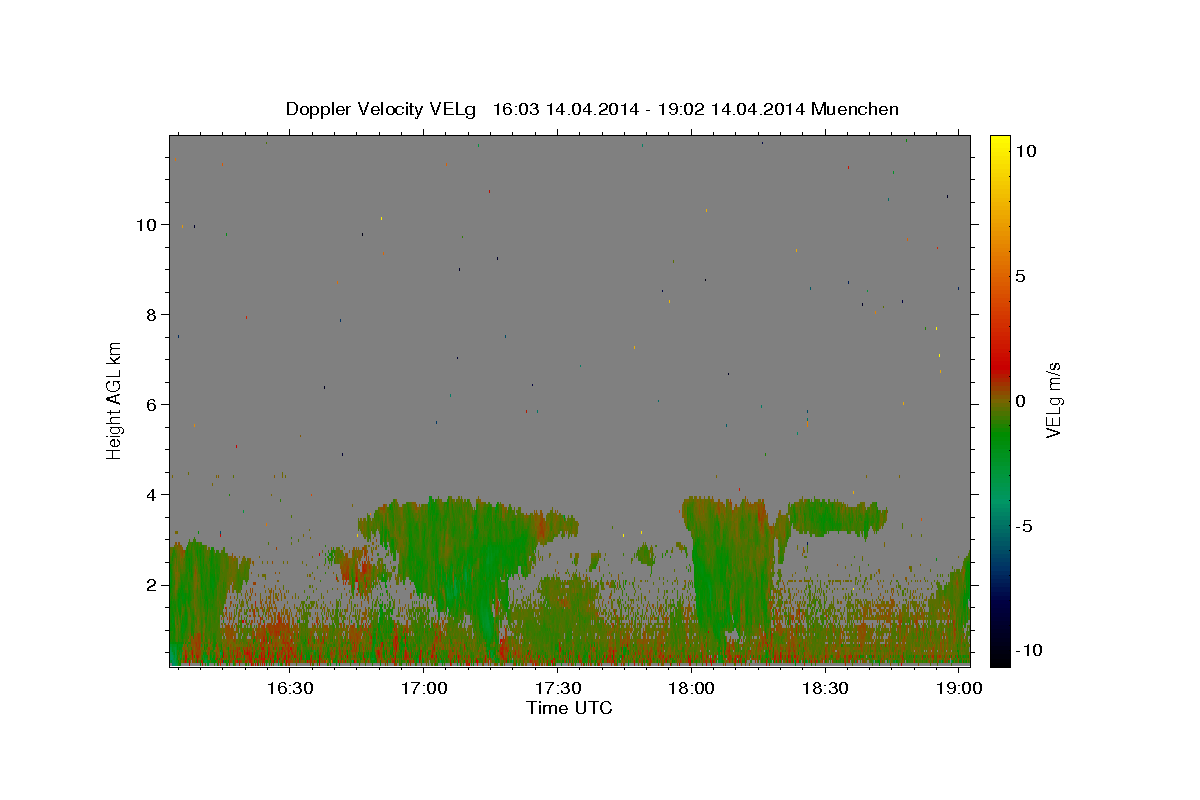Click the height tick label 6

(x=151, y=405)
